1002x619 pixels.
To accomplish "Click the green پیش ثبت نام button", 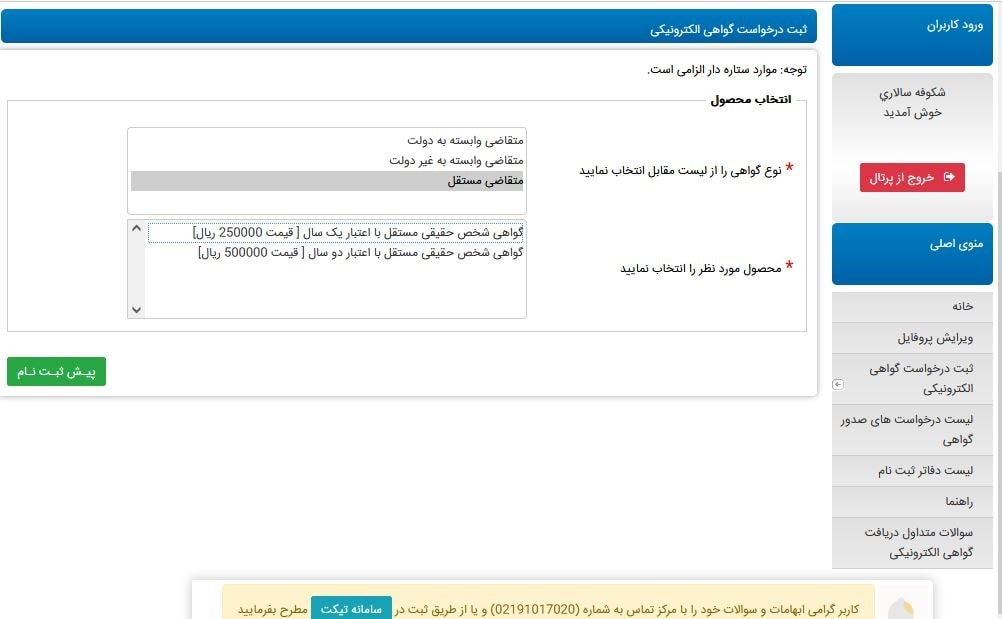I will [56, 372].
